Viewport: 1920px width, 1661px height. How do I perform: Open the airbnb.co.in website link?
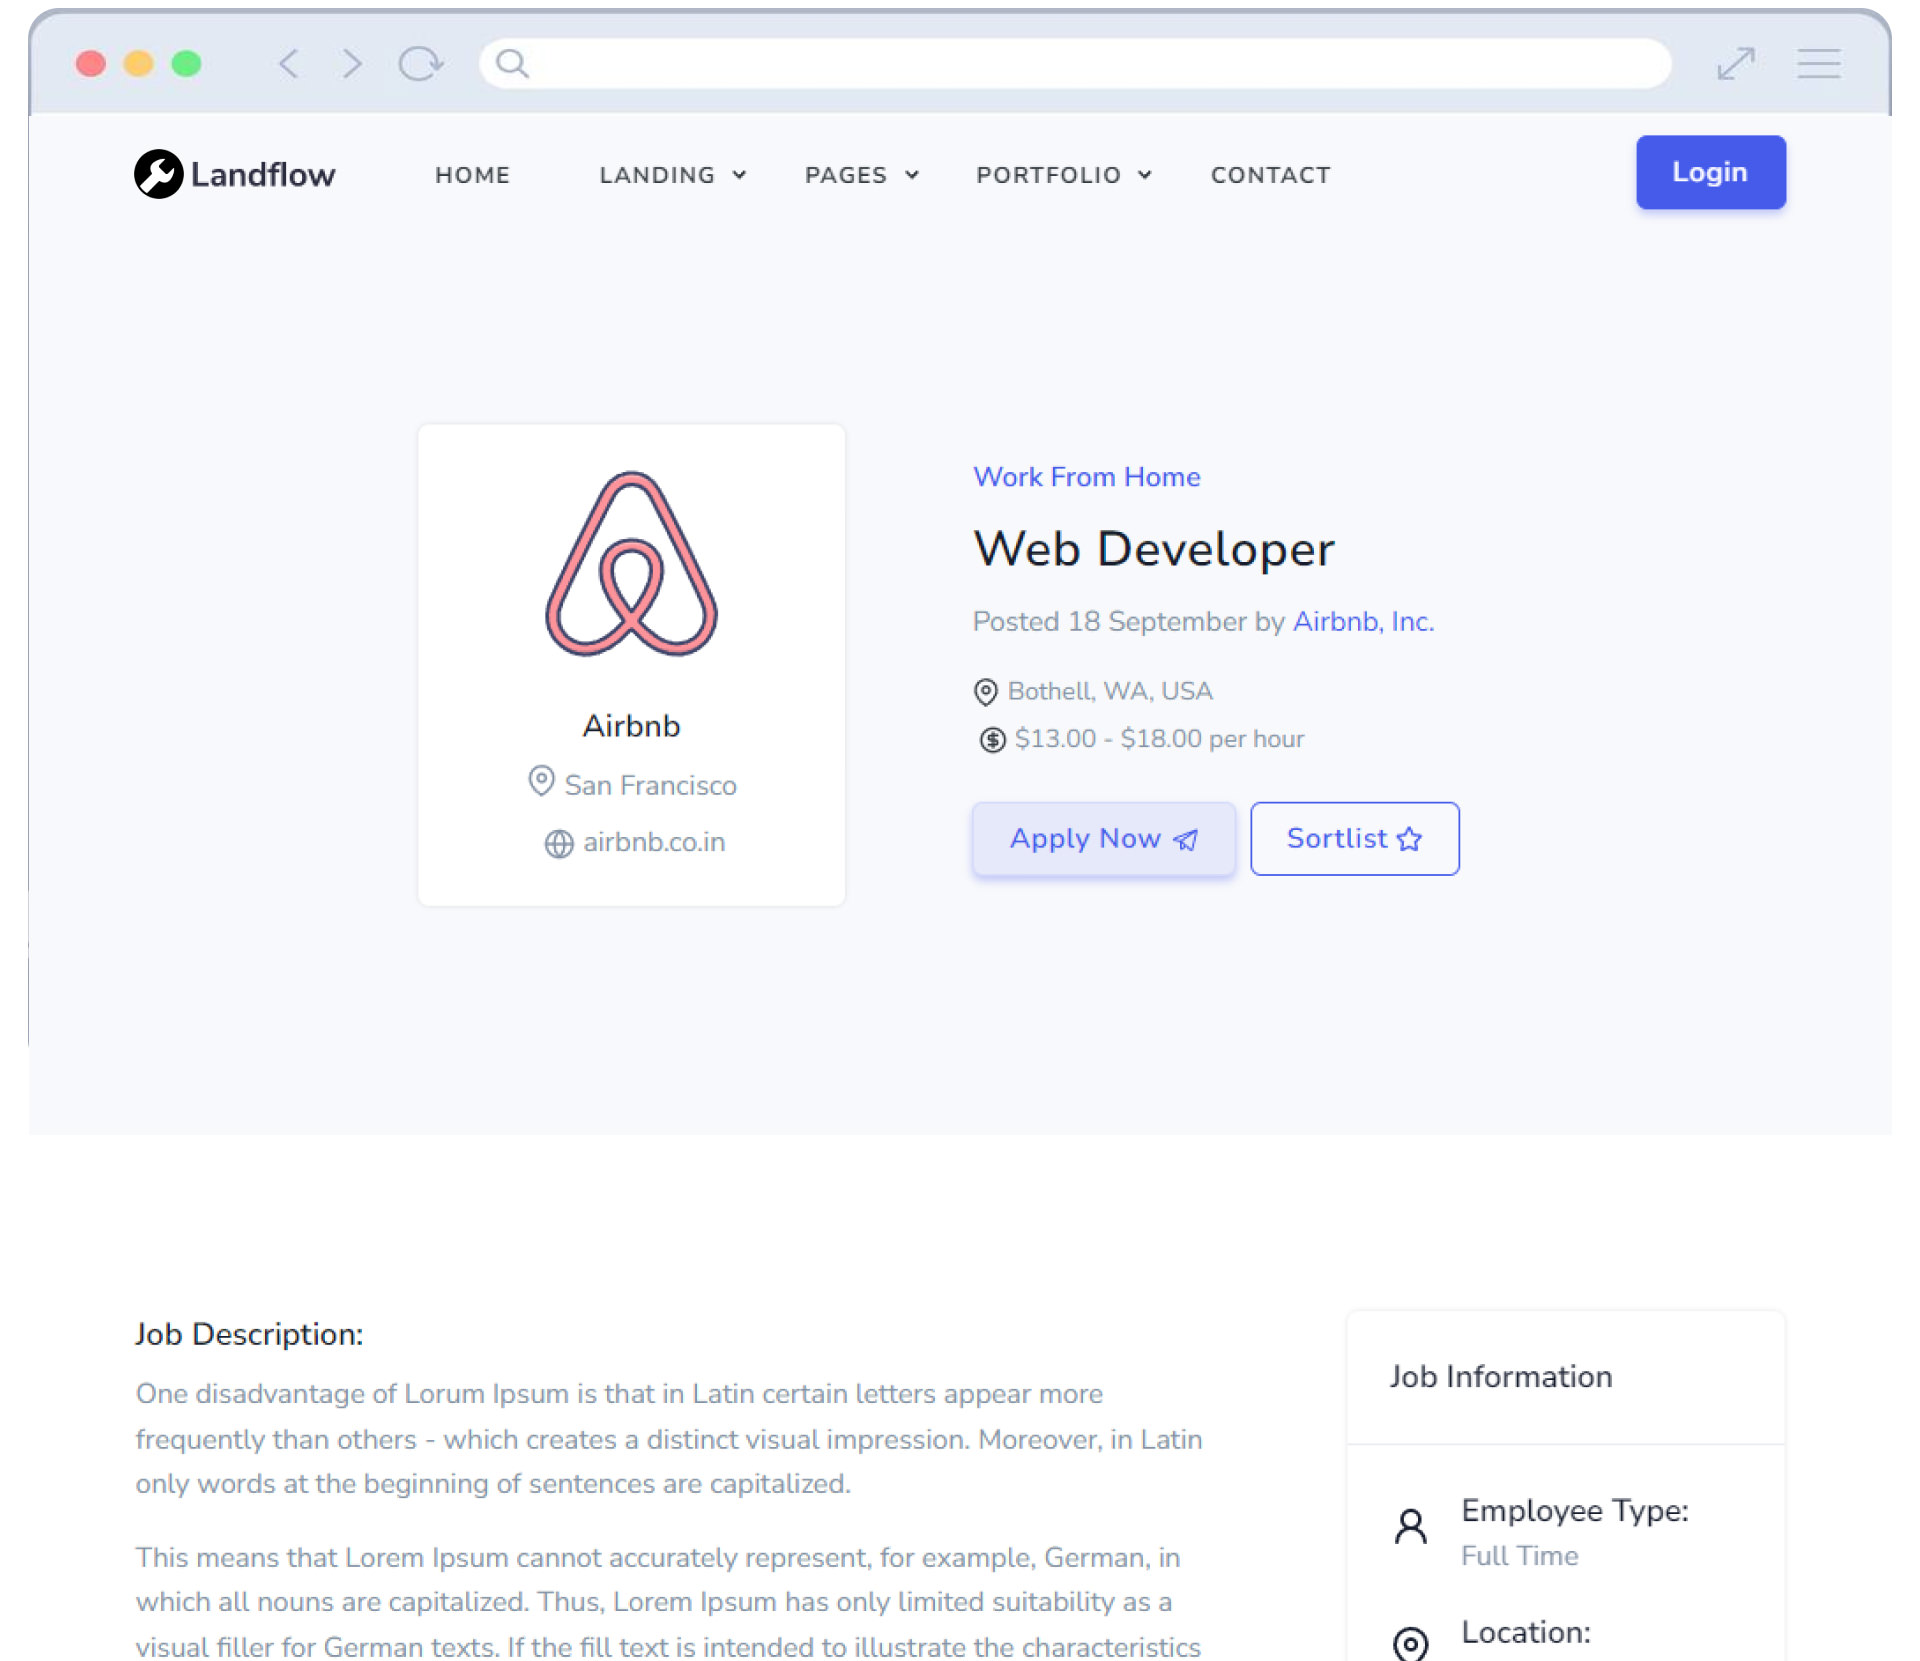(654, 842)
